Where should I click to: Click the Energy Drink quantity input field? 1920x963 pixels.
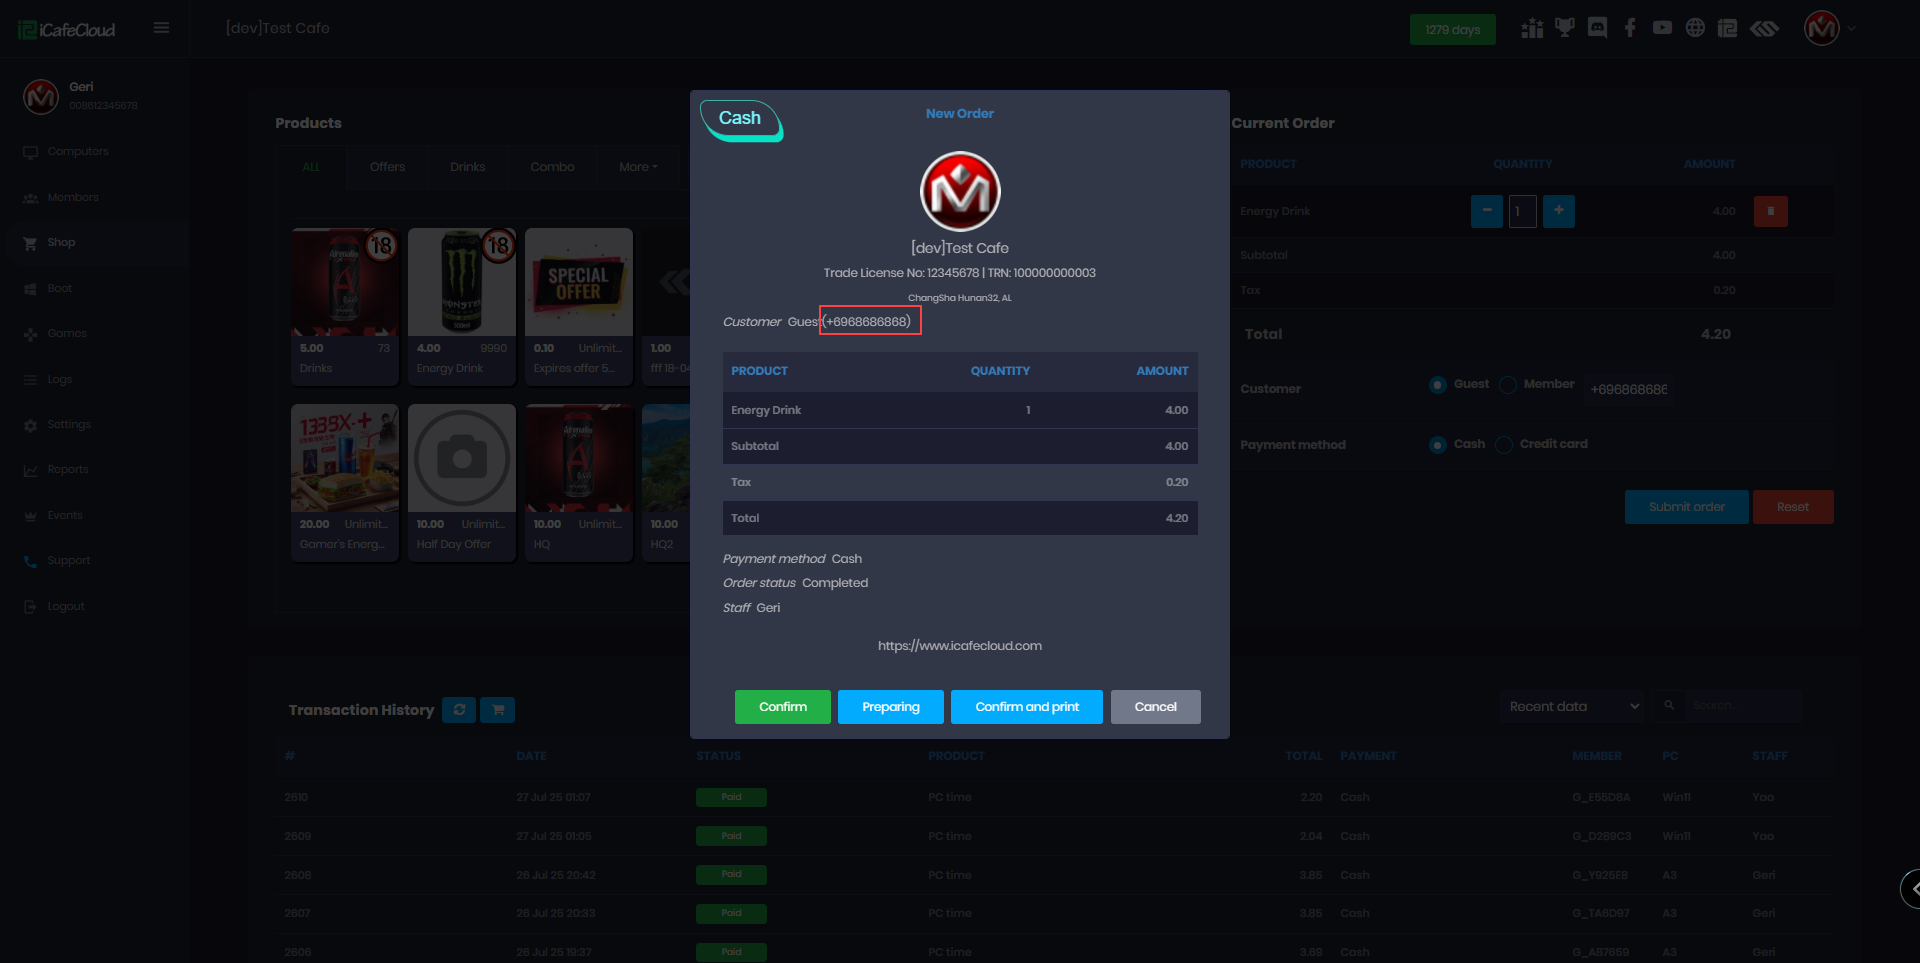tap(1523, 211)
